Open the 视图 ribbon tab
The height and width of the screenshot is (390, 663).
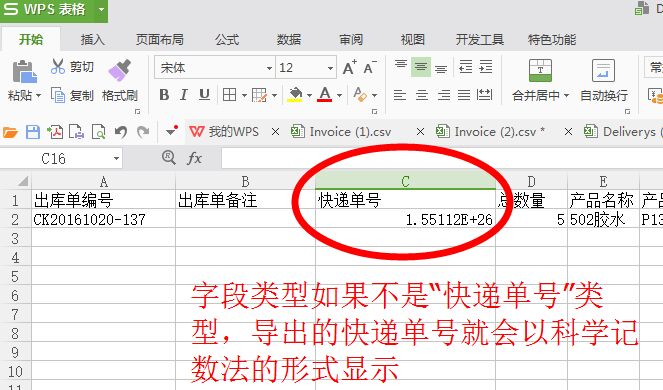(x=413, y=40)
